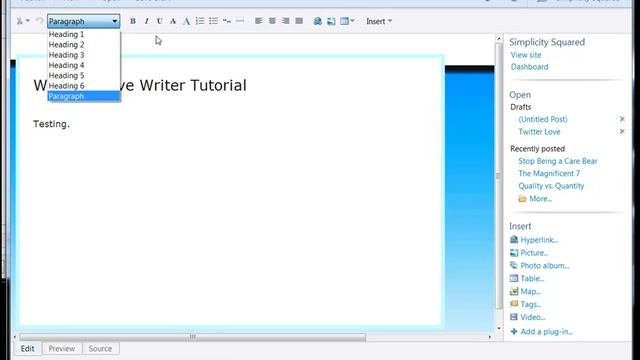Open (Untitled Post) draft
Screen dimensions: 640x360
click(x=543, y=119)
